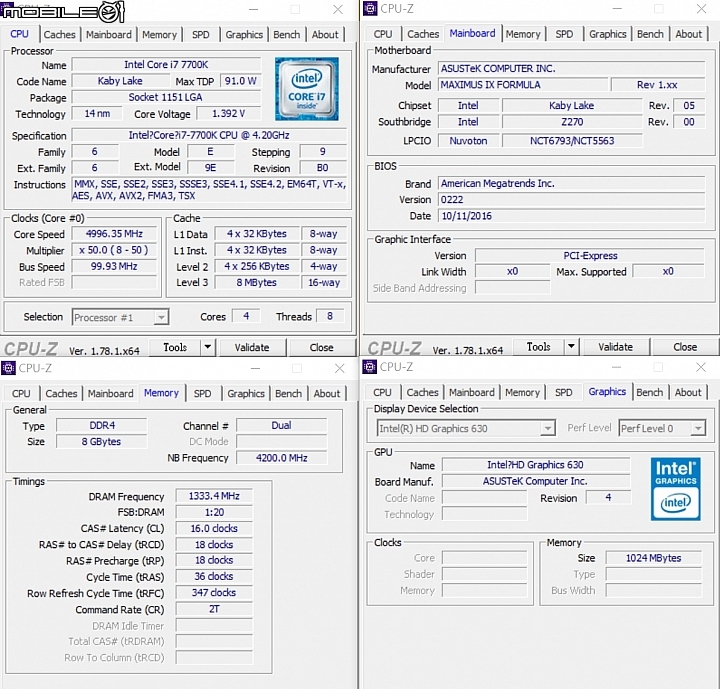This screenshot has width=720, height=689.
Task: Click NB Frequency 4200.0 MHz value
Action: pyautogui.click(x=281, y=458)
